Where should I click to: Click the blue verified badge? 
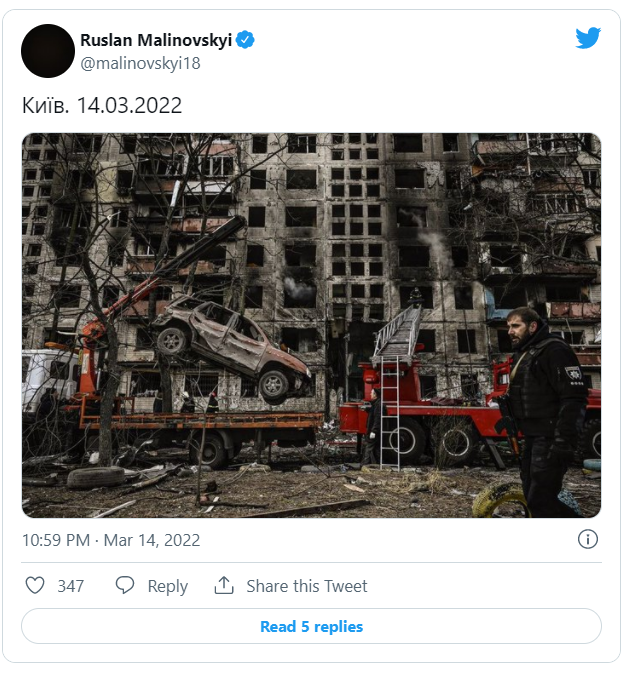[x=245, y=40]
